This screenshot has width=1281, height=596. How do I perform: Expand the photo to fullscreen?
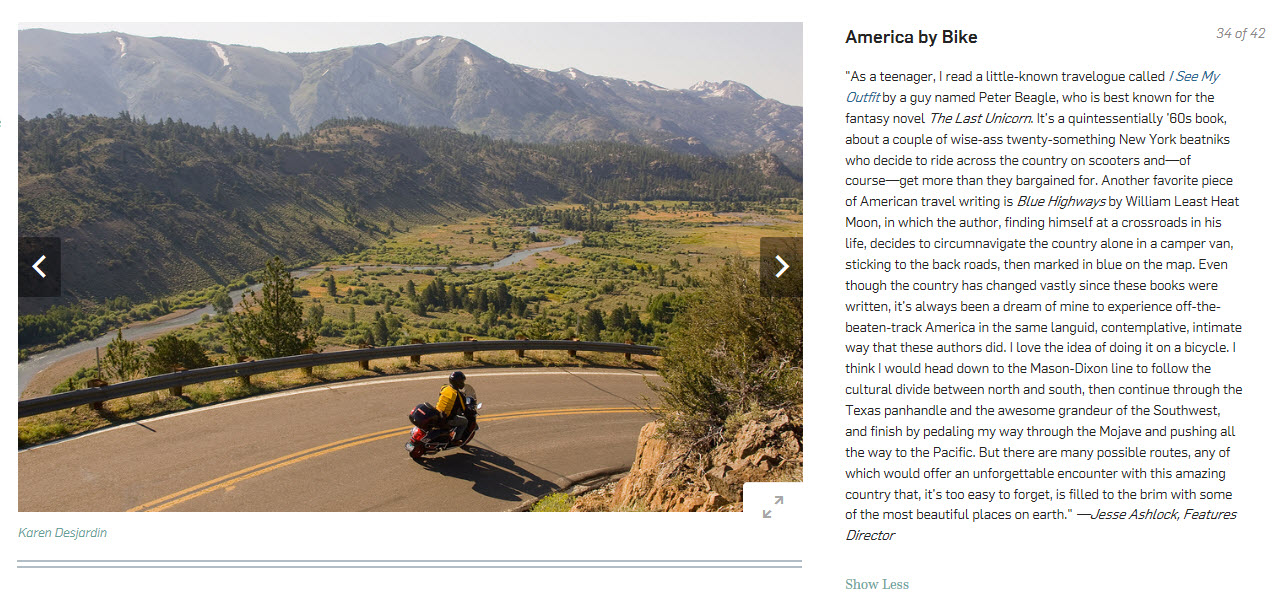point(772,507)
